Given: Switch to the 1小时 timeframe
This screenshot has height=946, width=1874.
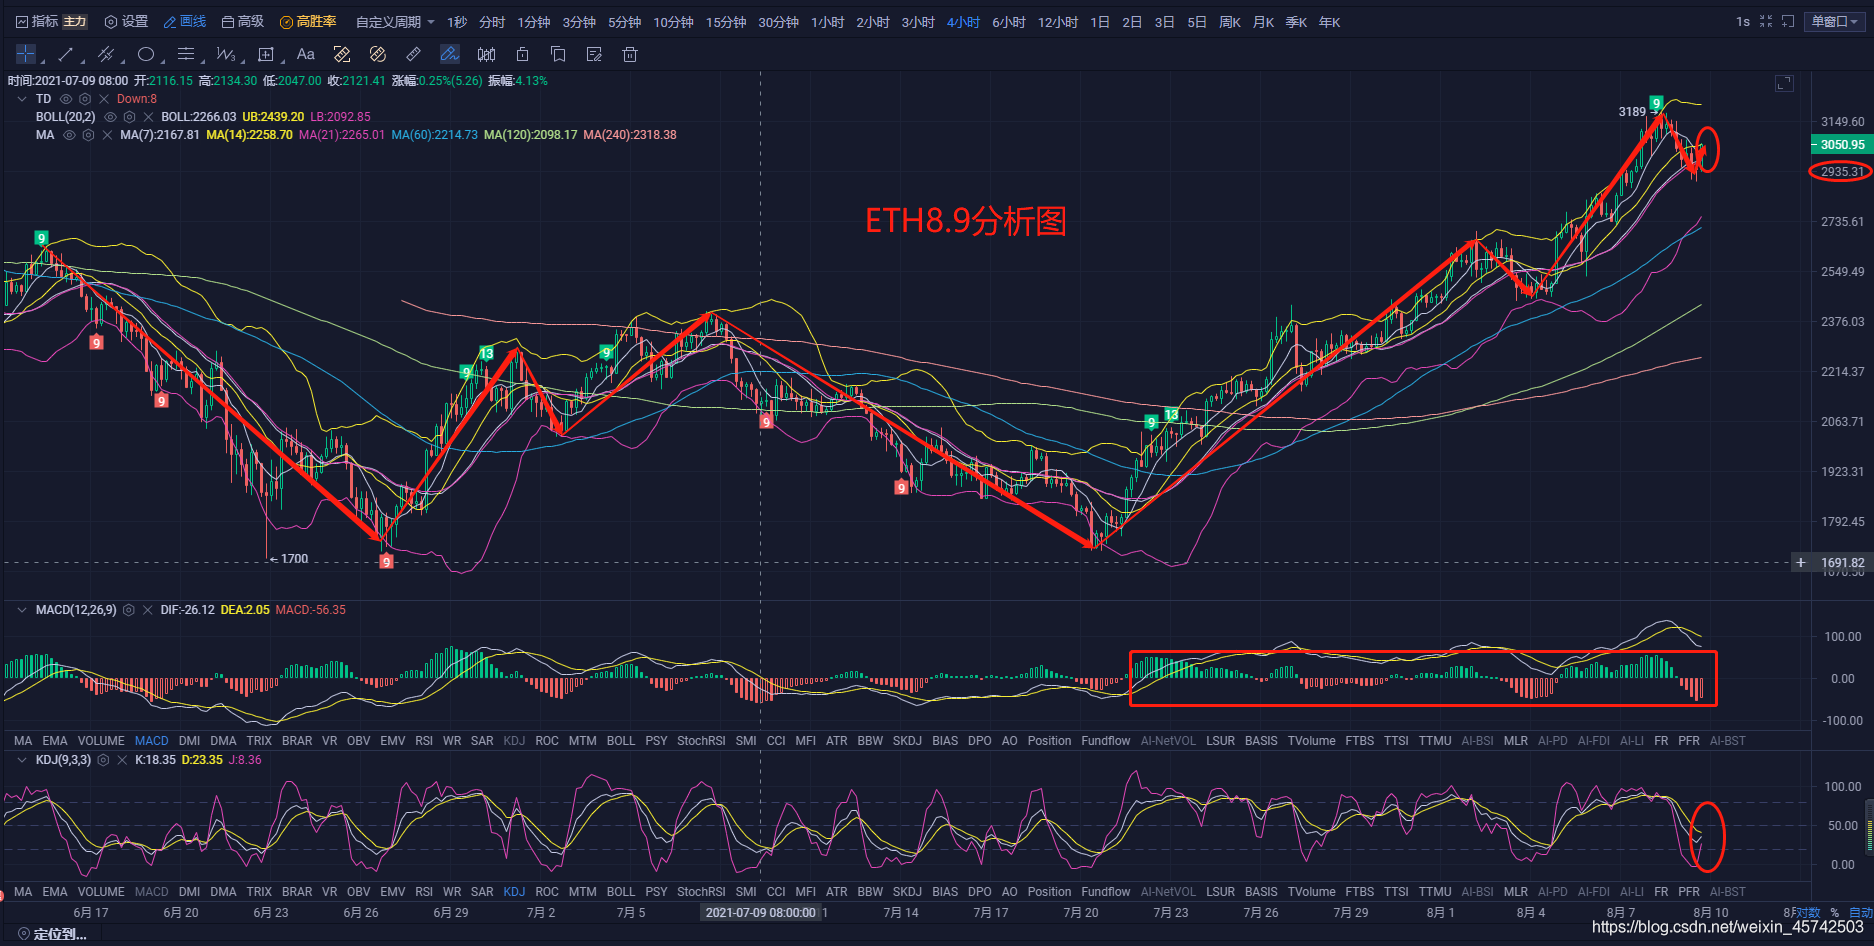Looking at the screenshot, I should click(x=828, y=22).
